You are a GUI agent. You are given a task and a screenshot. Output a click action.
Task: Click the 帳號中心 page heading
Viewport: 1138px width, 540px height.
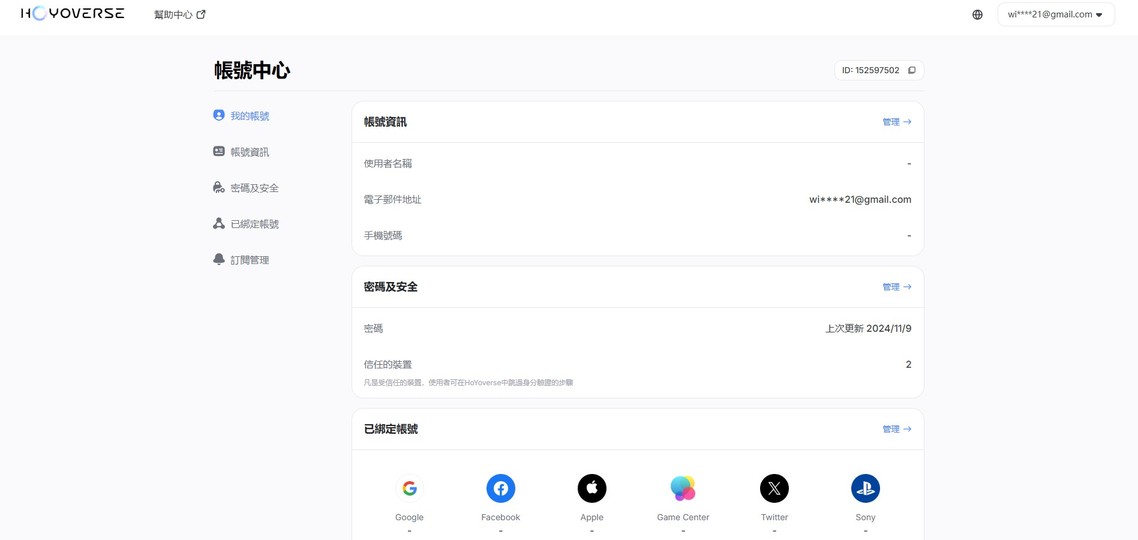[x=253, y=70]
